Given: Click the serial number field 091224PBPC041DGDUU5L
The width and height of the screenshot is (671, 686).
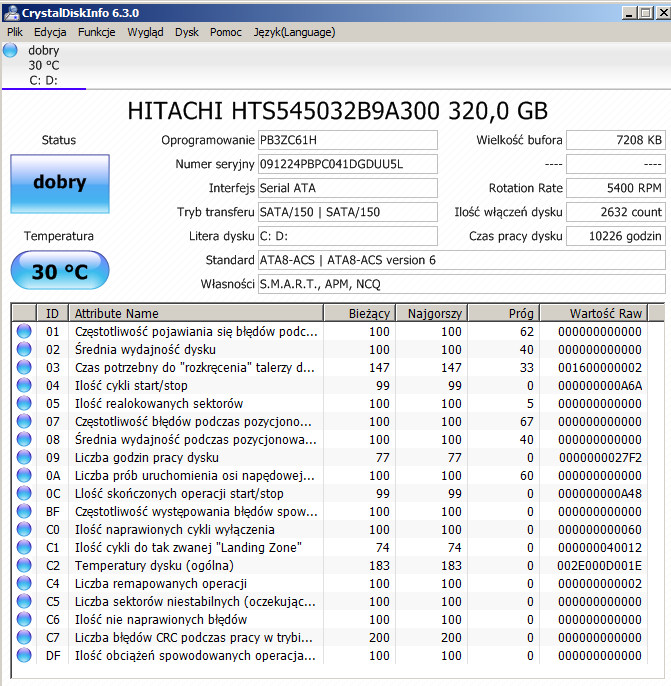Looking at the screenshot, I should coord(348,164).
